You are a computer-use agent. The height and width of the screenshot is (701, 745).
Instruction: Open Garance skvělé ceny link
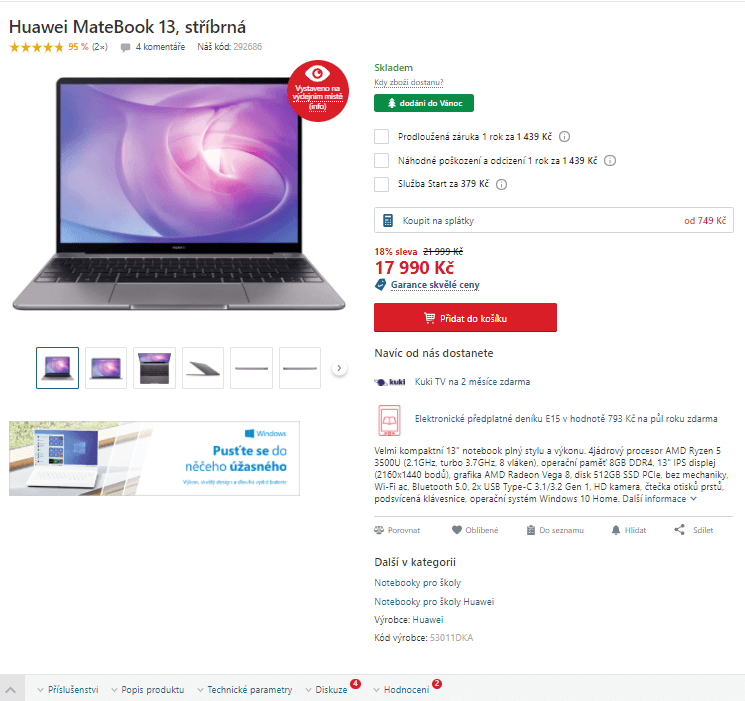point(435,285)
